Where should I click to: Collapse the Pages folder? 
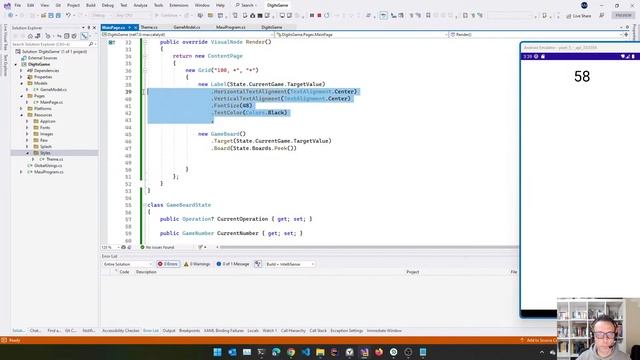pyautogui.click(x=22, y=96)
